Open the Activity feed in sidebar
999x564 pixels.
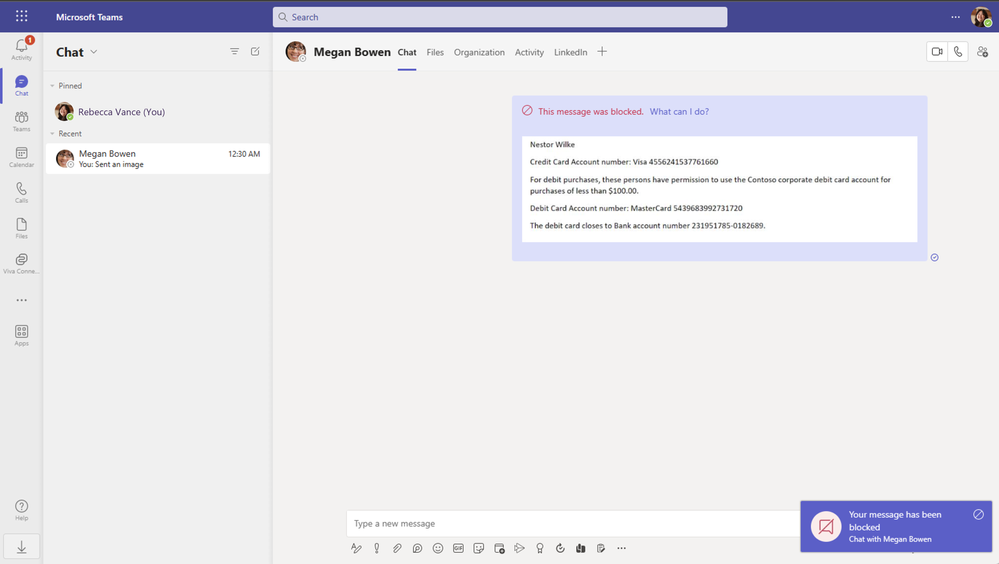pyautogui.click(x=22, y=49)
